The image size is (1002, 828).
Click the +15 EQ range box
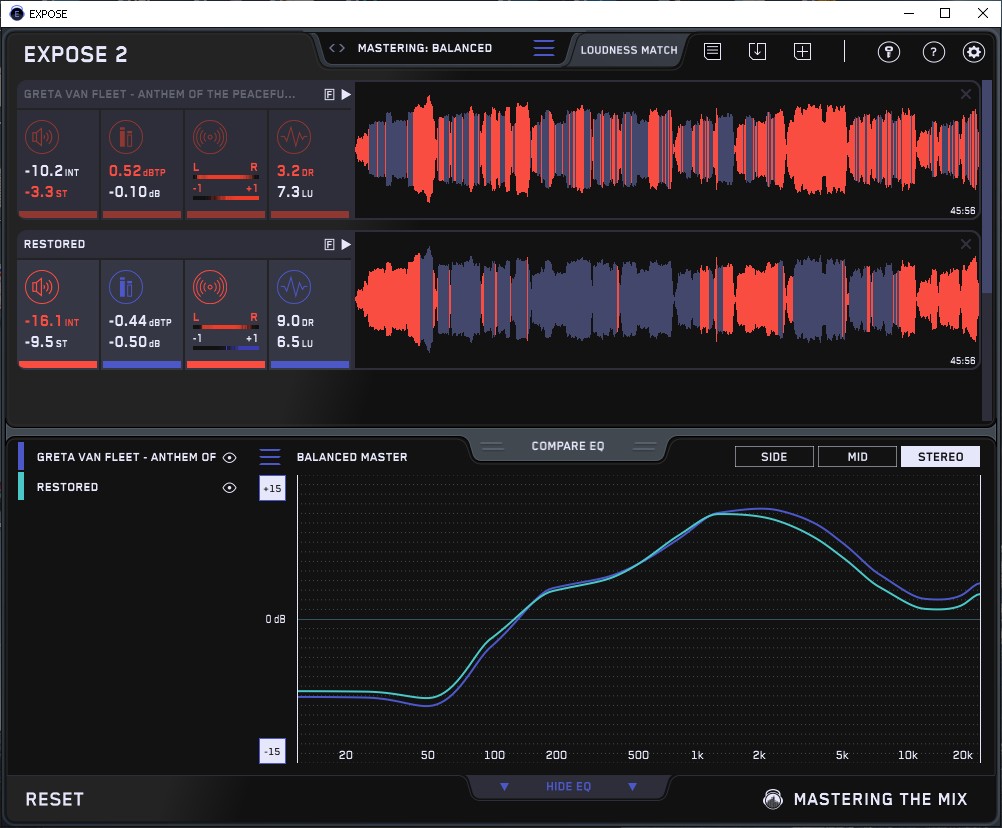pyautogui.click(x=272, y=488)
